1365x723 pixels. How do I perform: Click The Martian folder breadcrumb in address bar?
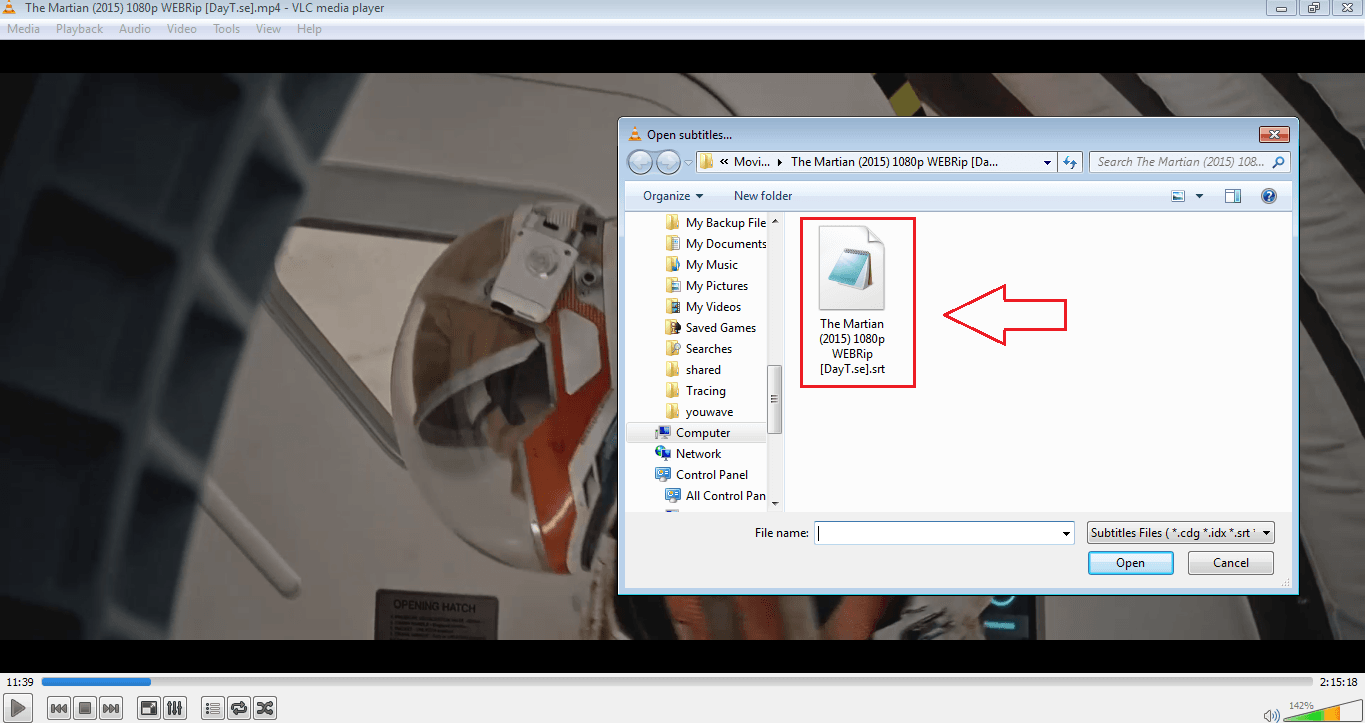click(x=894, y=162)
